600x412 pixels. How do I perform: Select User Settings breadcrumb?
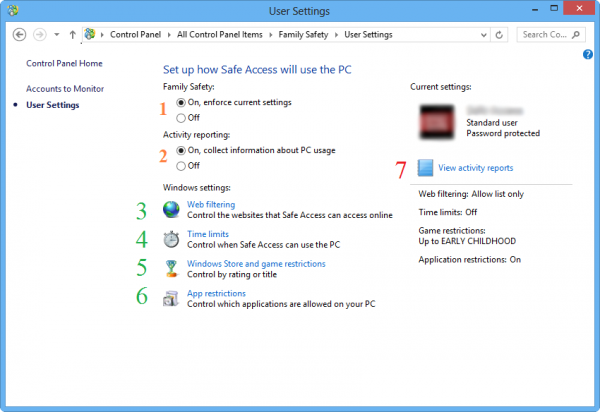click(368, 34)
